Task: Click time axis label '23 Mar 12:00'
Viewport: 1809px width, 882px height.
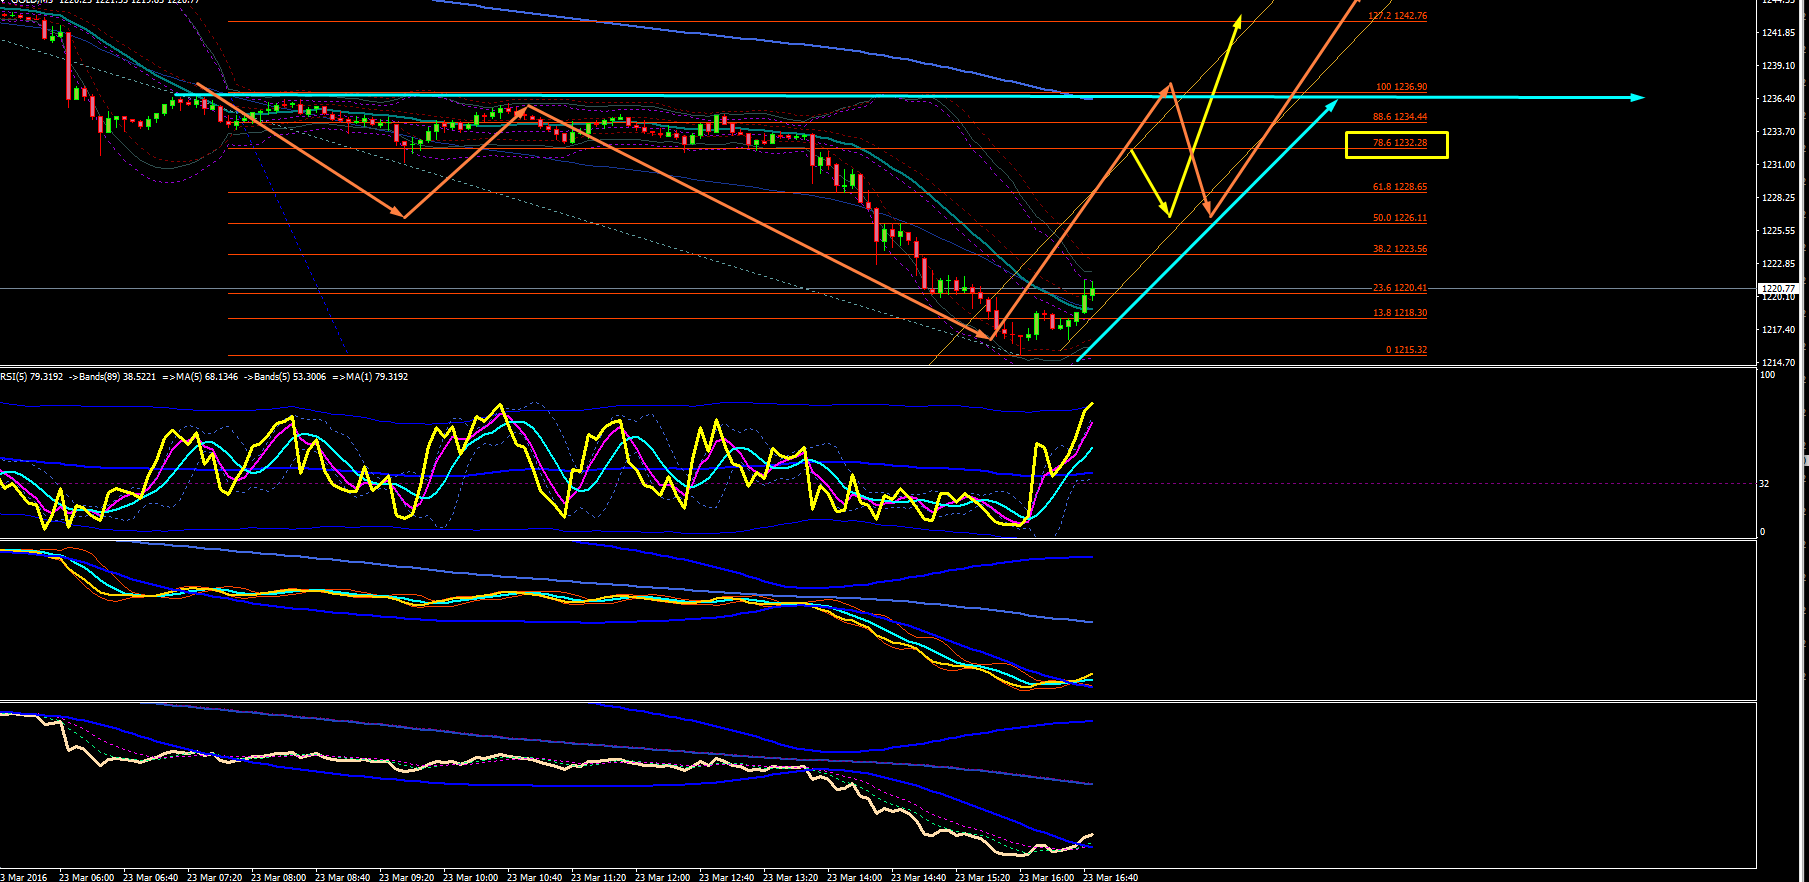Action: pos(663,877)
